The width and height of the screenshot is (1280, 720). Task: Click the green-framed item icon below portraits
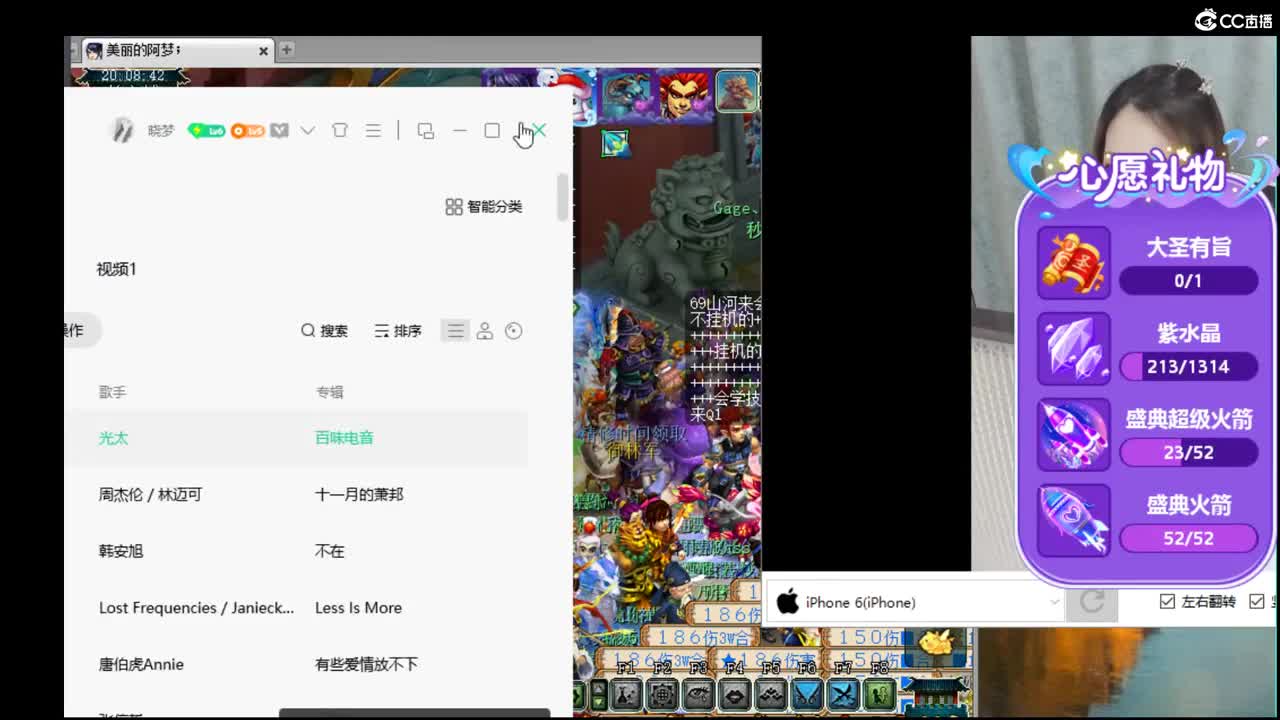click(615, 143)
